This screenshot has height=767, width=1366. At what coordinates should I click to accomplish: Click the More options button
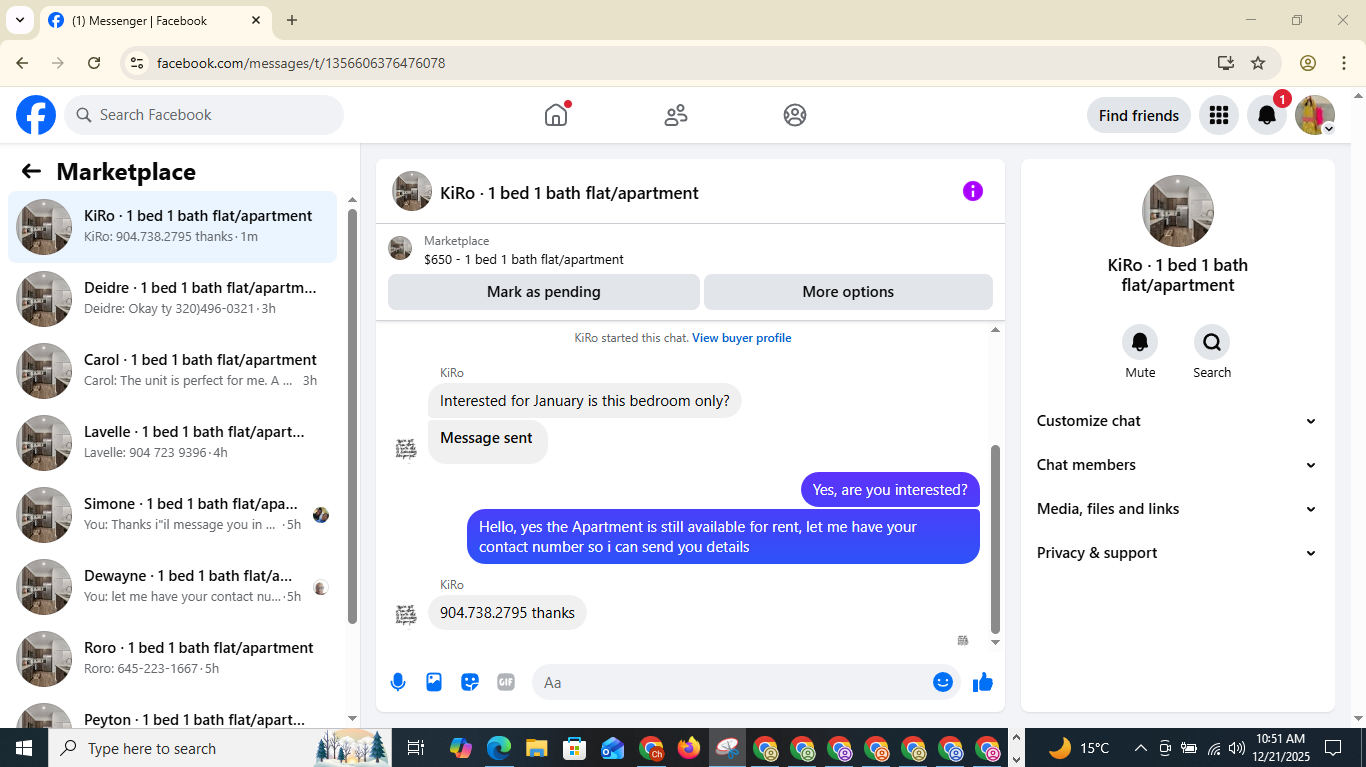point(848,292)
